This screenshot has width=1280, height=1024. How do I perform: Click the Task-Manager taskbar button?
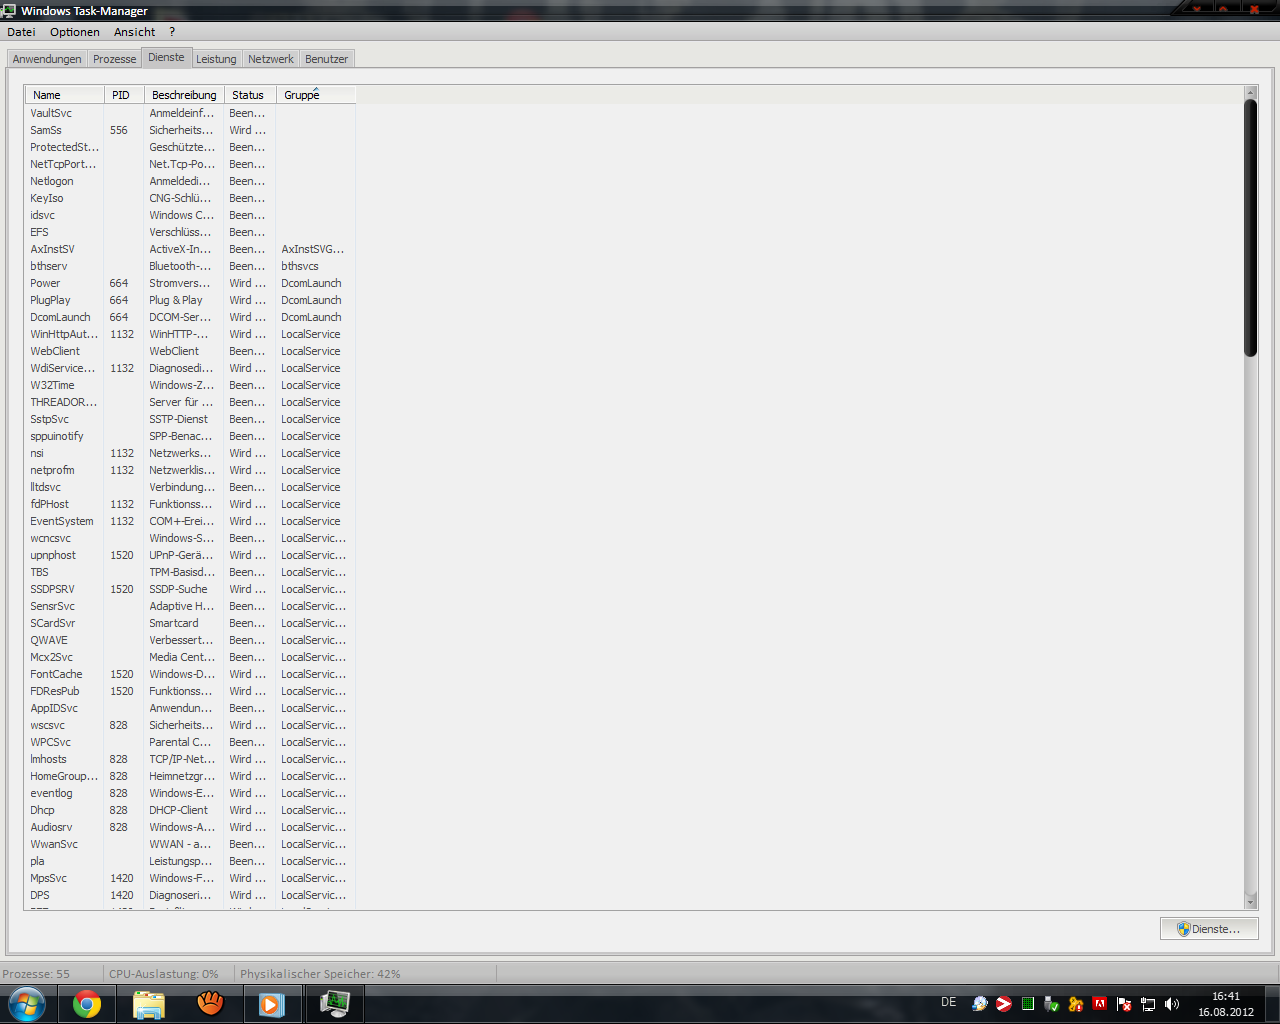pyautogui.click(x=334, y=1004)
